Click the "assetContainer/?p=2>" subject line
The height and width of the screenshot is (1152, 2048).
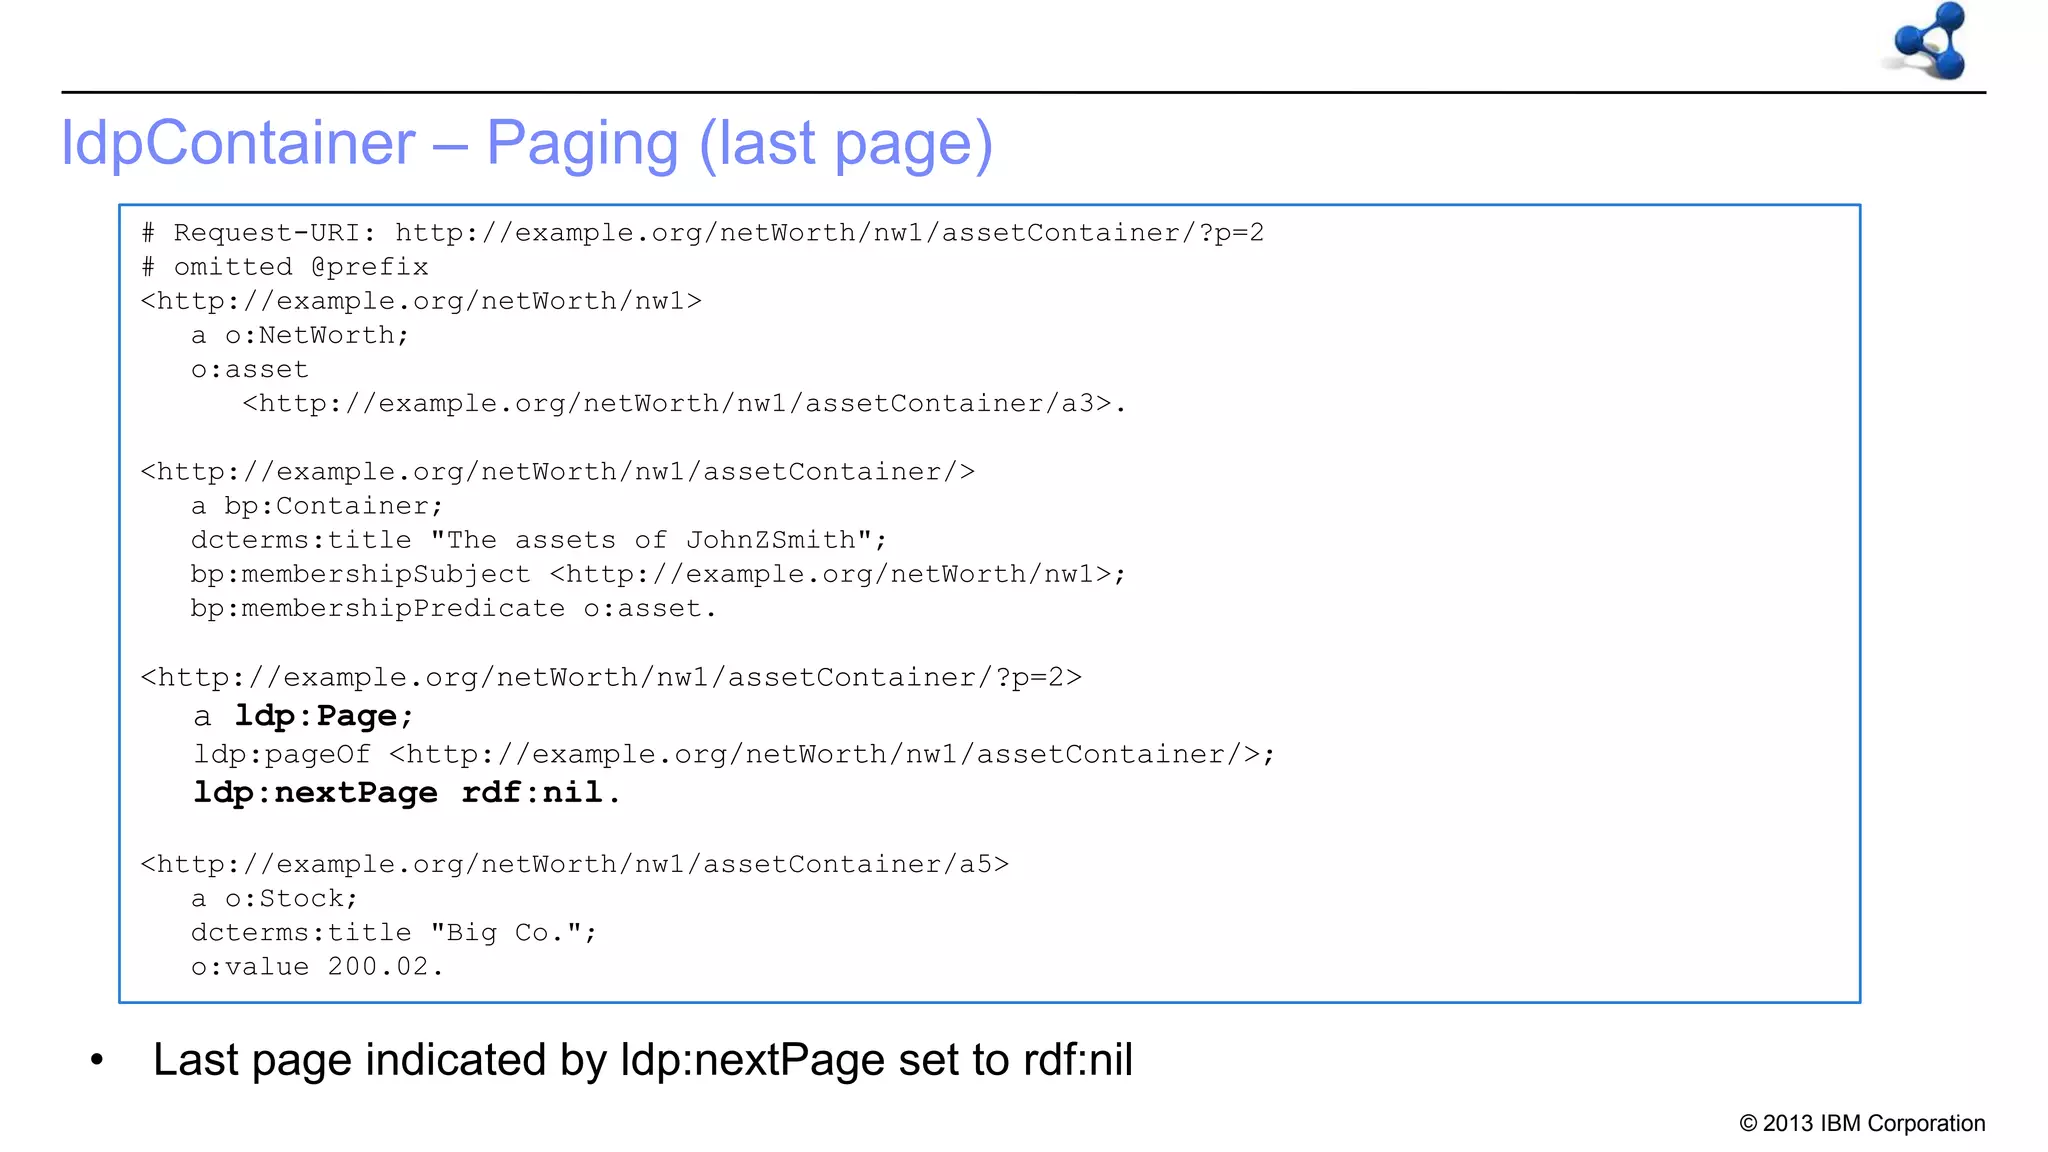[x=611, y=677]
